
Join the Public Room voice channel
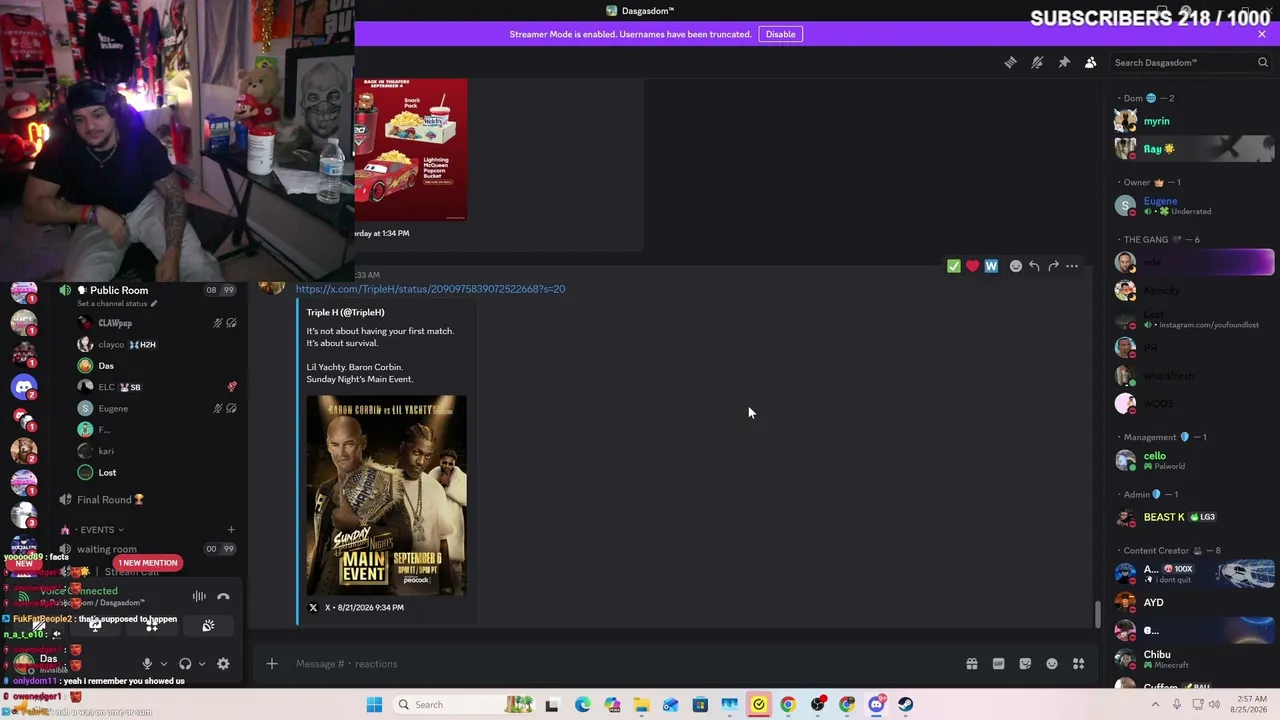148,290
